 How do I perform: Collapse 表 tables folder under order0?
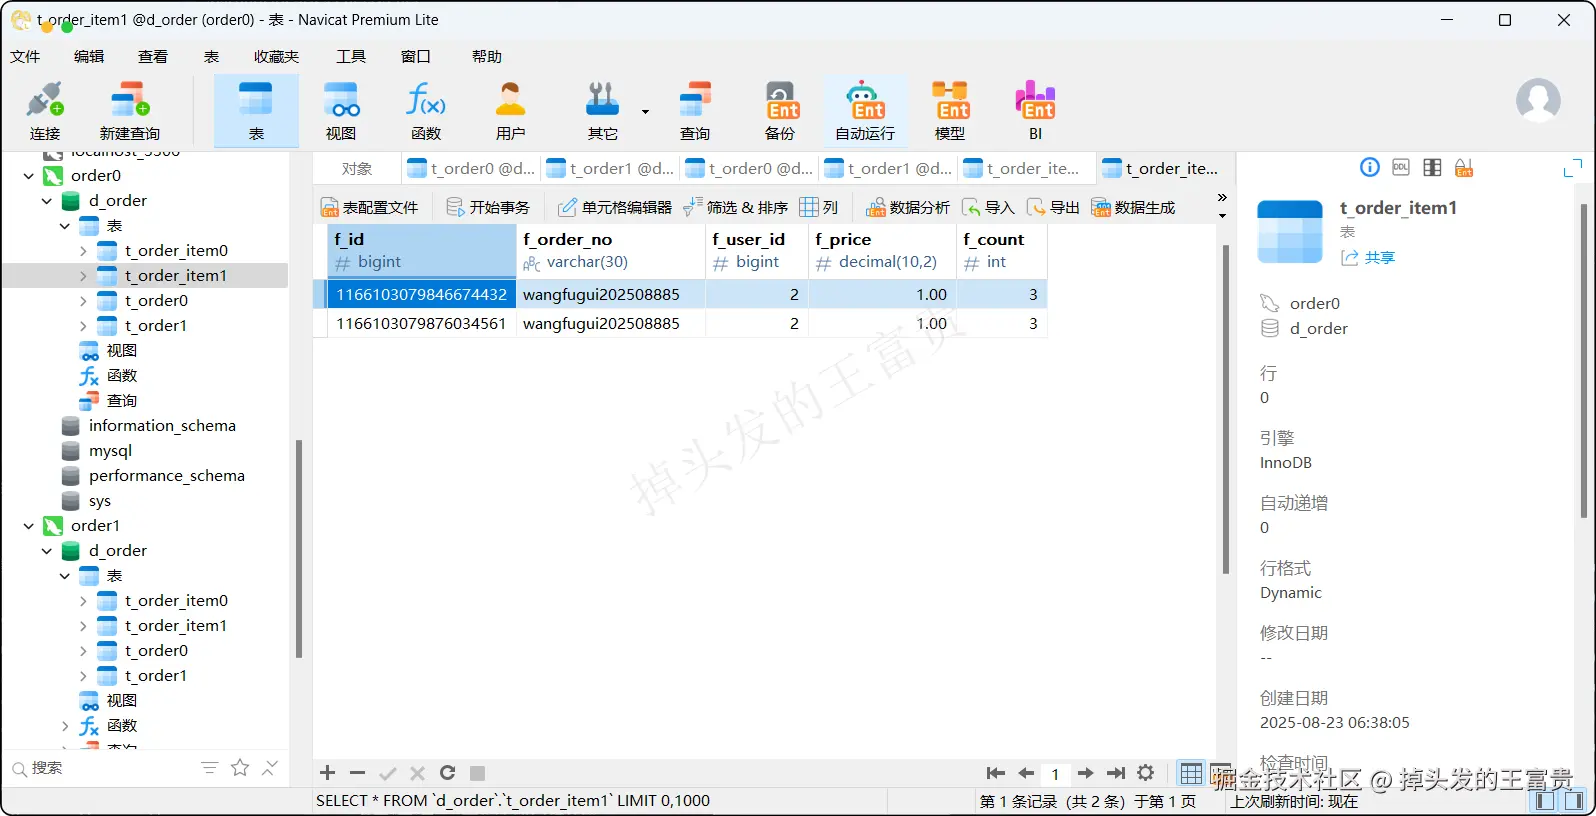pyautogui.click(x=64, y=226)
